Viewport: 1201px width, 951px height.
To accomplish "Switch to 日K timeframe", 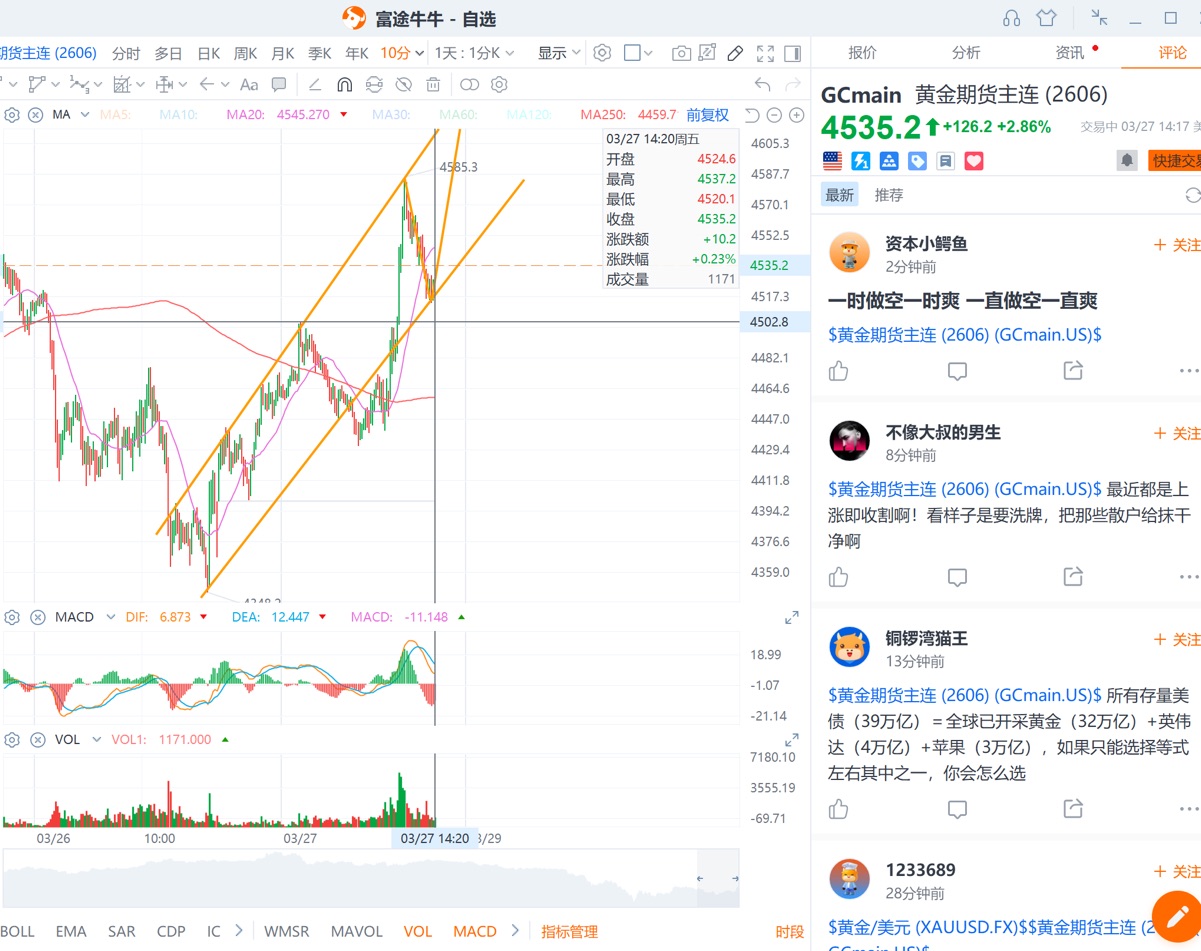I will 208,53.
